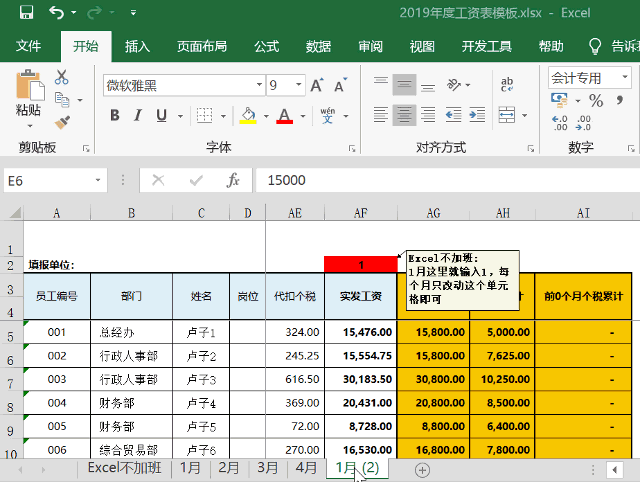Click the Tell Me lightbulb icon

(x=595, y=46)
